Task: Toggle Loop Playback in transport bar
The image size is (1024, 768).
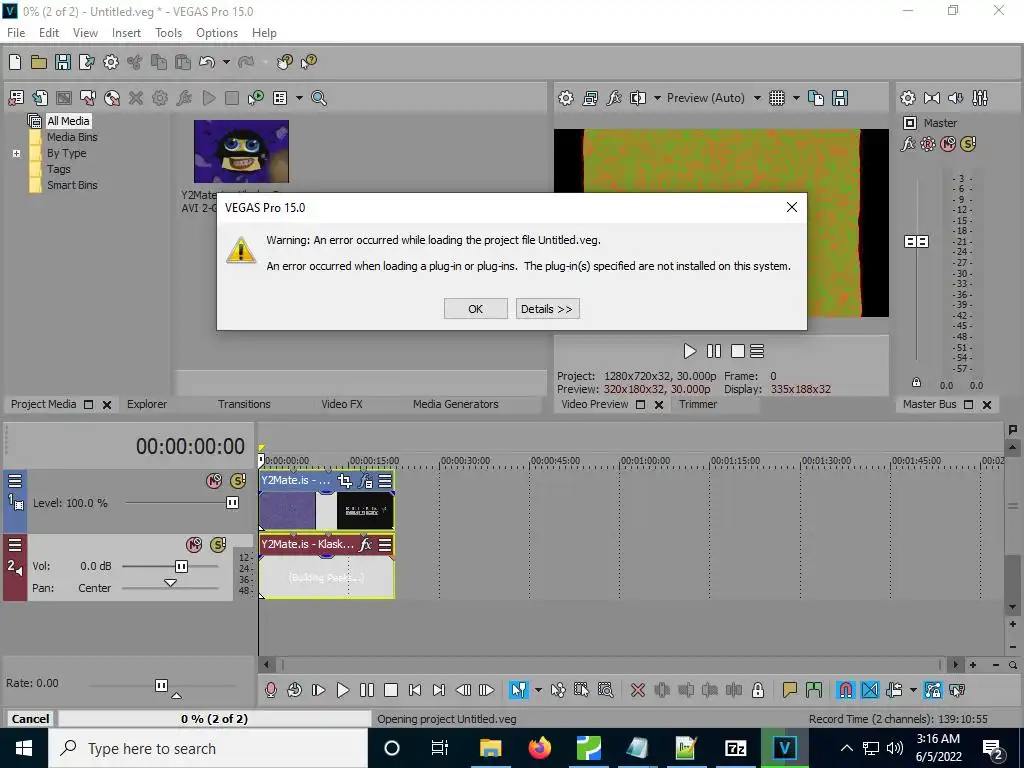Action: coord(295,690)
